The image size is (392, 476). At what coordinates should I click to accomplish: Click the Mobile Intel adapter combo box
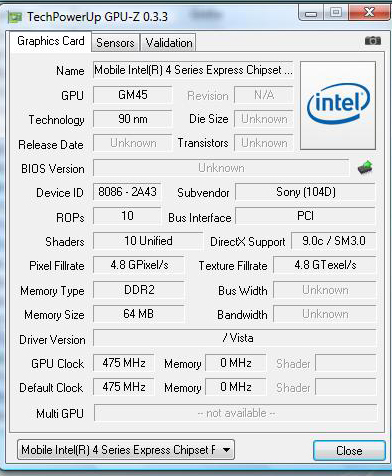[126, 450]
